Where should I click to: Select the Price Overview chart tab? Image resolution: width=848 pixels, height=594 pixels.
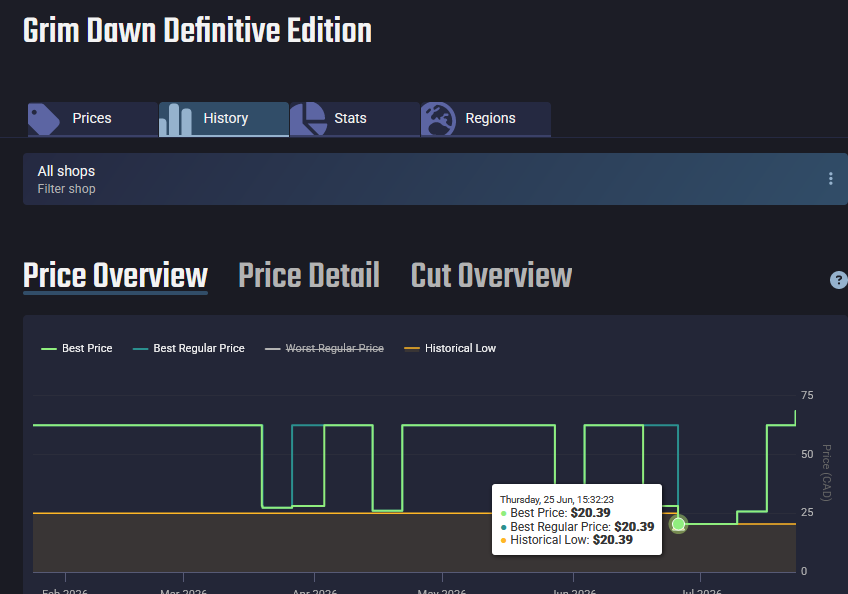[x=115, y=276]
